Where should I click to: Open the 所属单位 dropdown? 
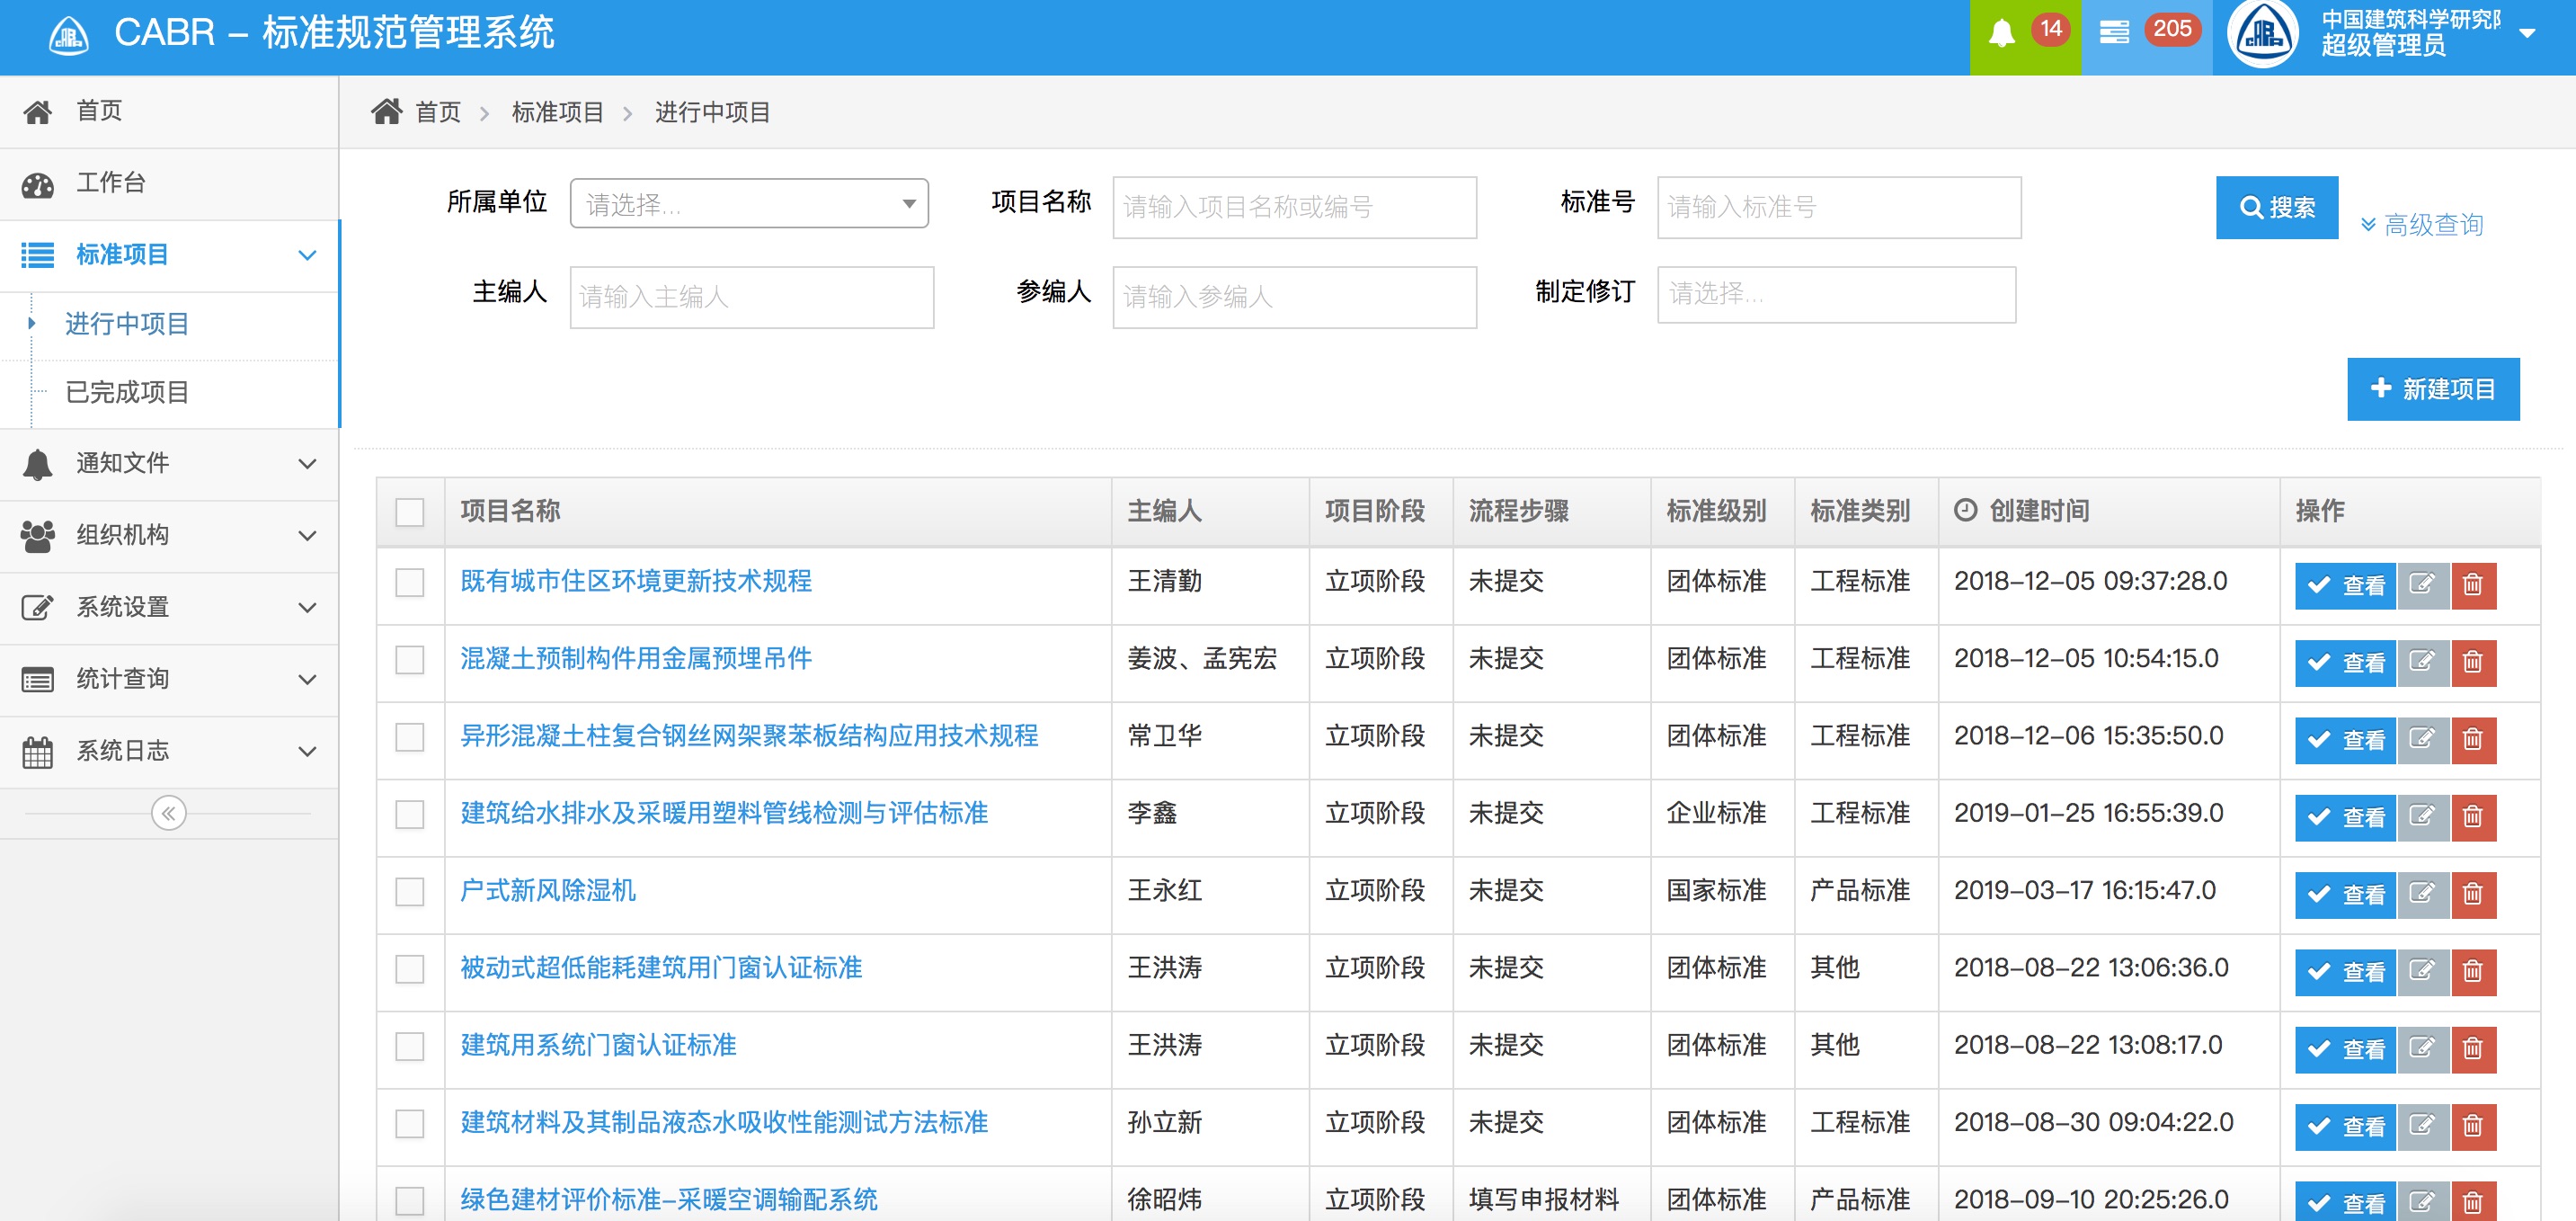click(749, 204)
